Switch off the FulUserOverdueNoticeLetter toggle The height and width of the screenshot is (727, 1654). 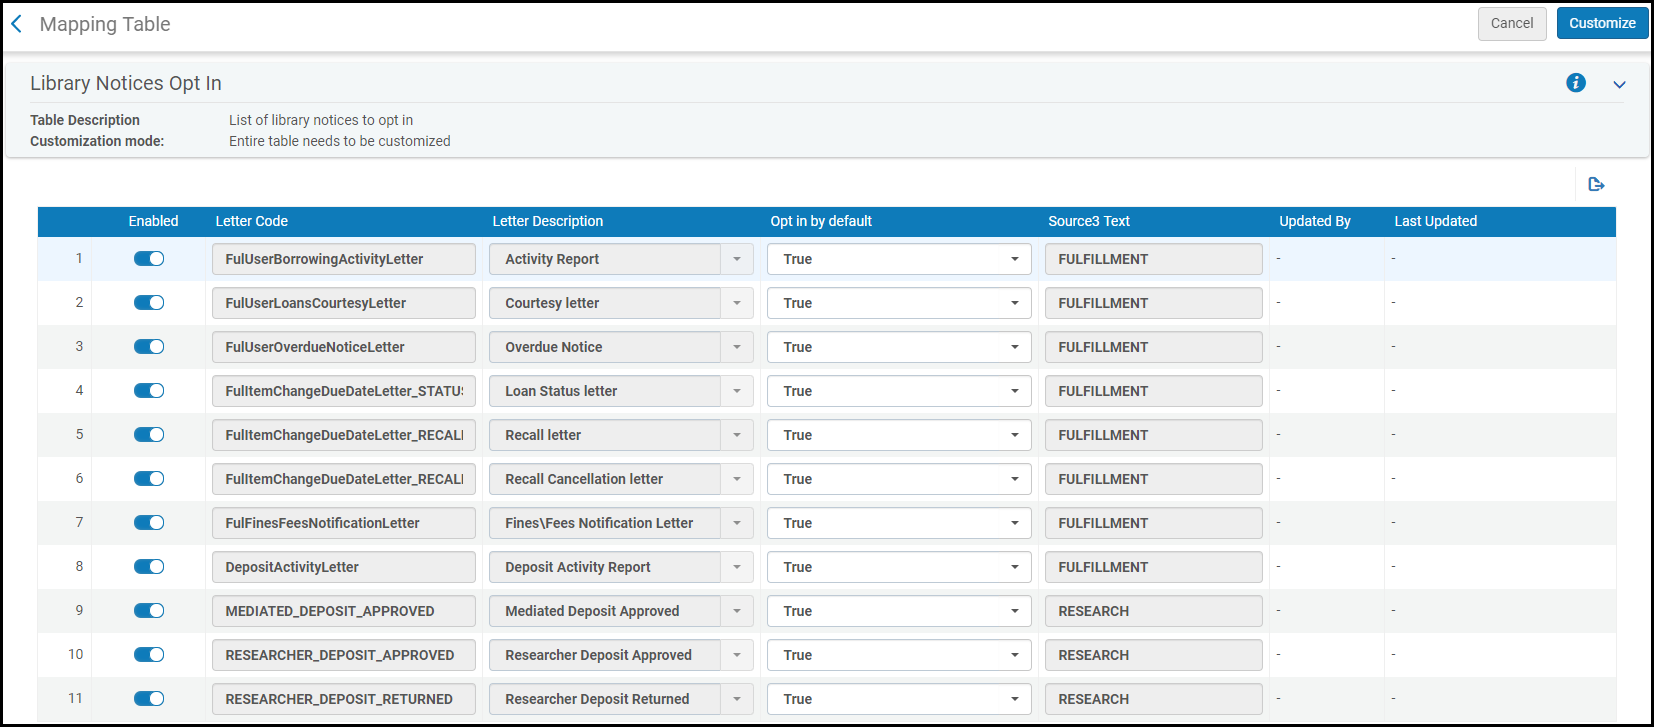tap(149, 347)
